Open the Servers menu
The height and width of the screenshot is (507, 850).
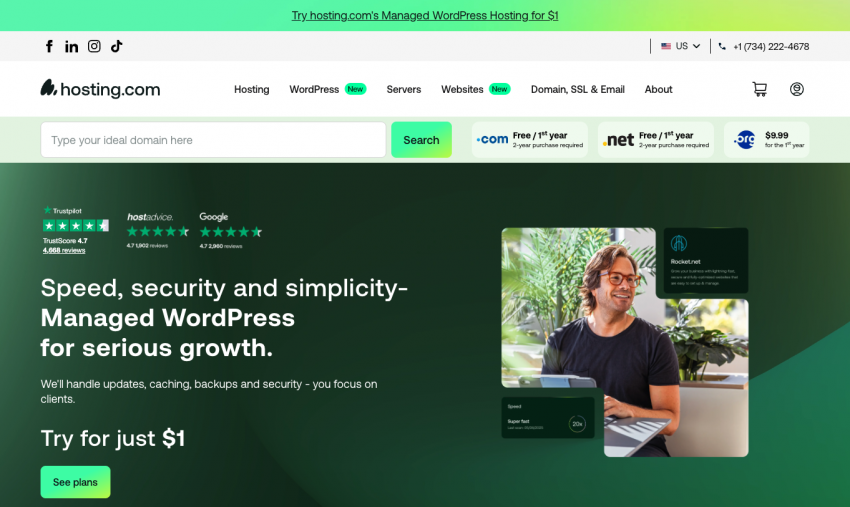point(404,89)
